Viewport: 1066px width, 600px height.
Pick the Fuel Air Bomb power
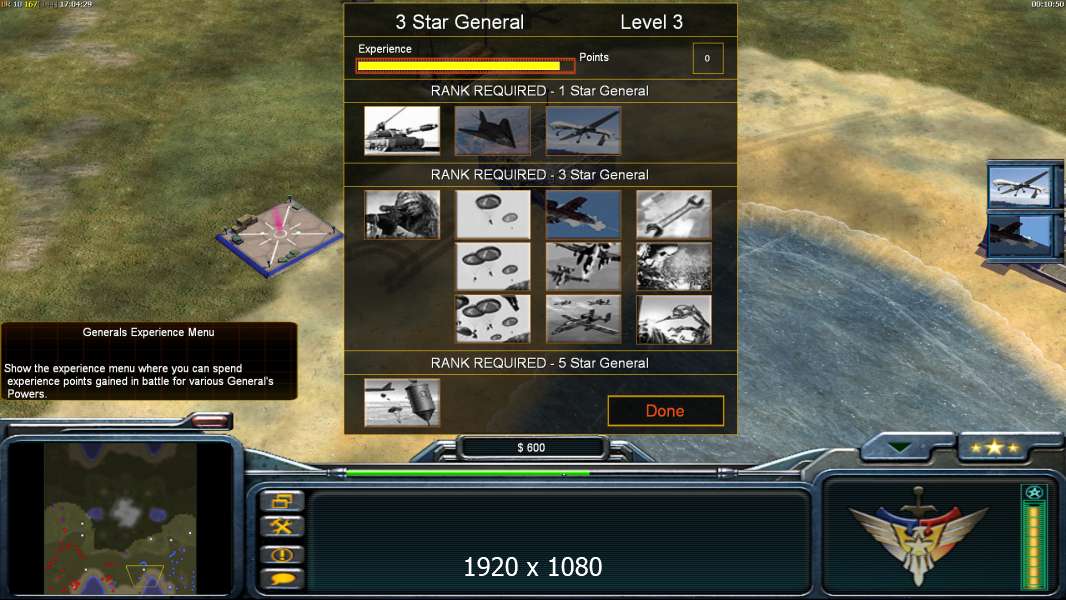tap(402, 402)
